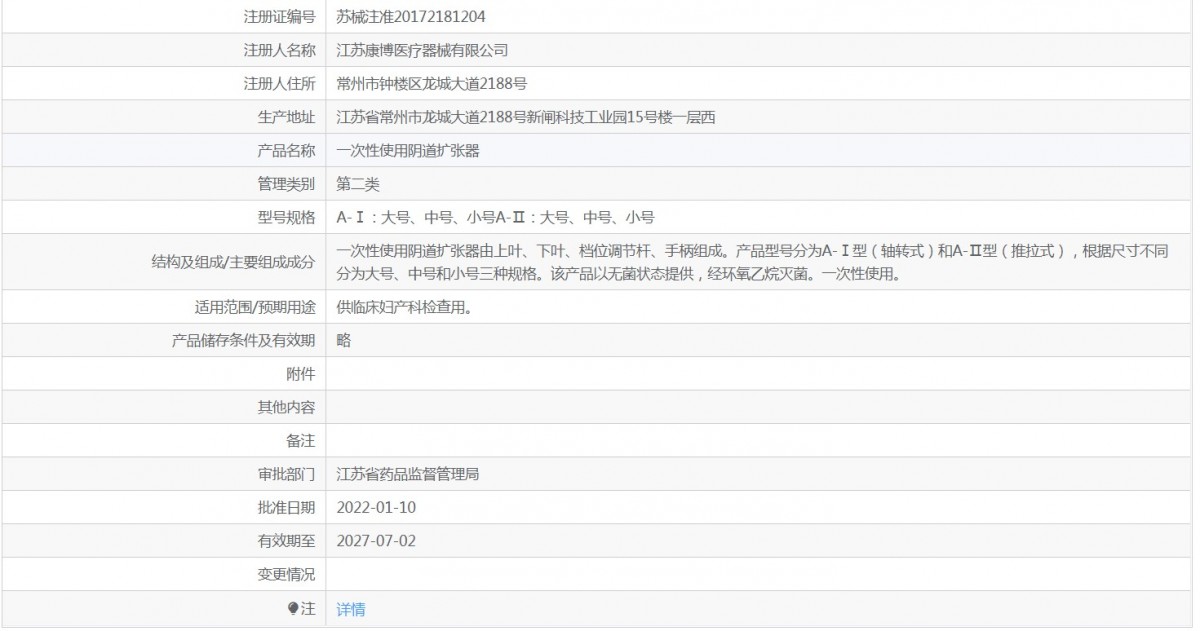This screenshot has width=1200, height=631.
Task: Select the structure description paragraph
Action: [753, 261]
